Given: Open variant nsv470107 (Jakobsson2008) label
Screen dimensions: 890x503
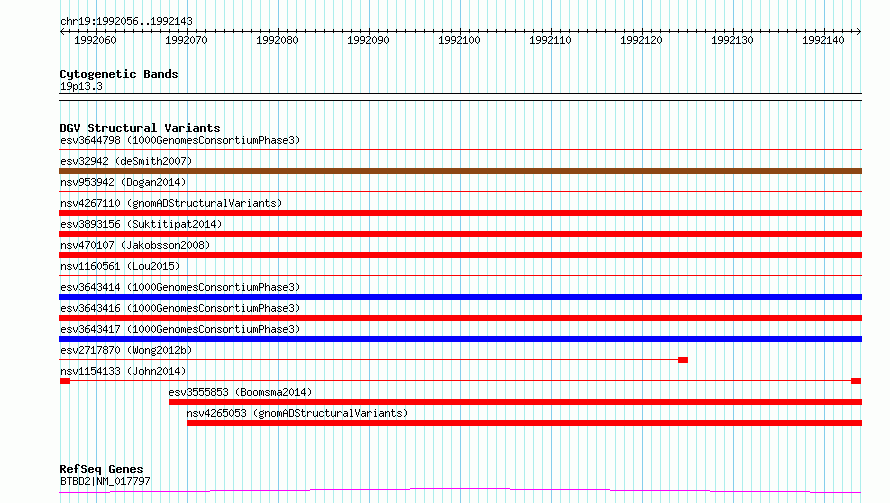Looking at the screenshot, I should (x=135, y=245).
